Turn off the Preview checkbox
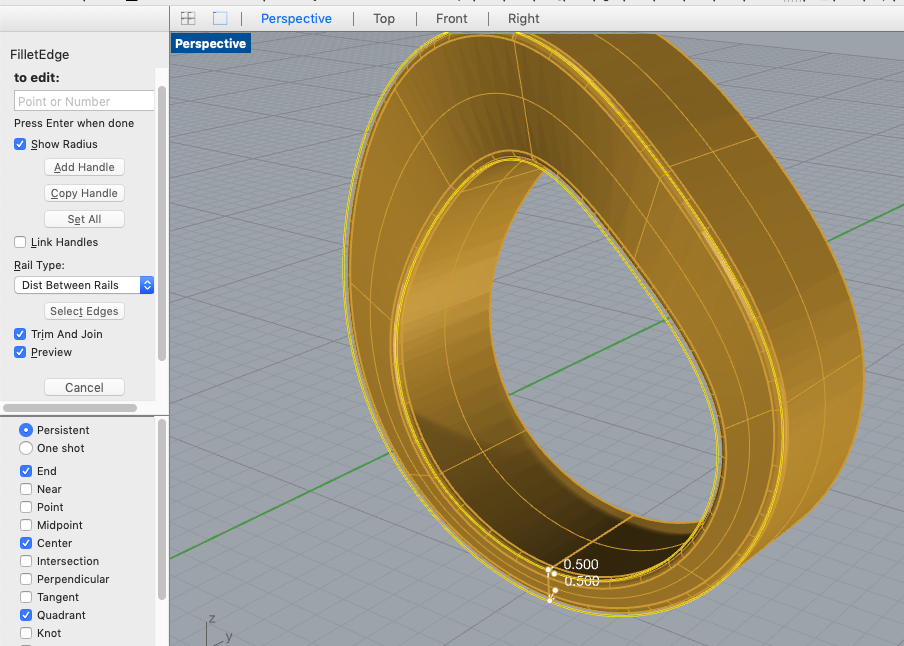The height and width of the screenshot is (646, 904). click(20, 352)
